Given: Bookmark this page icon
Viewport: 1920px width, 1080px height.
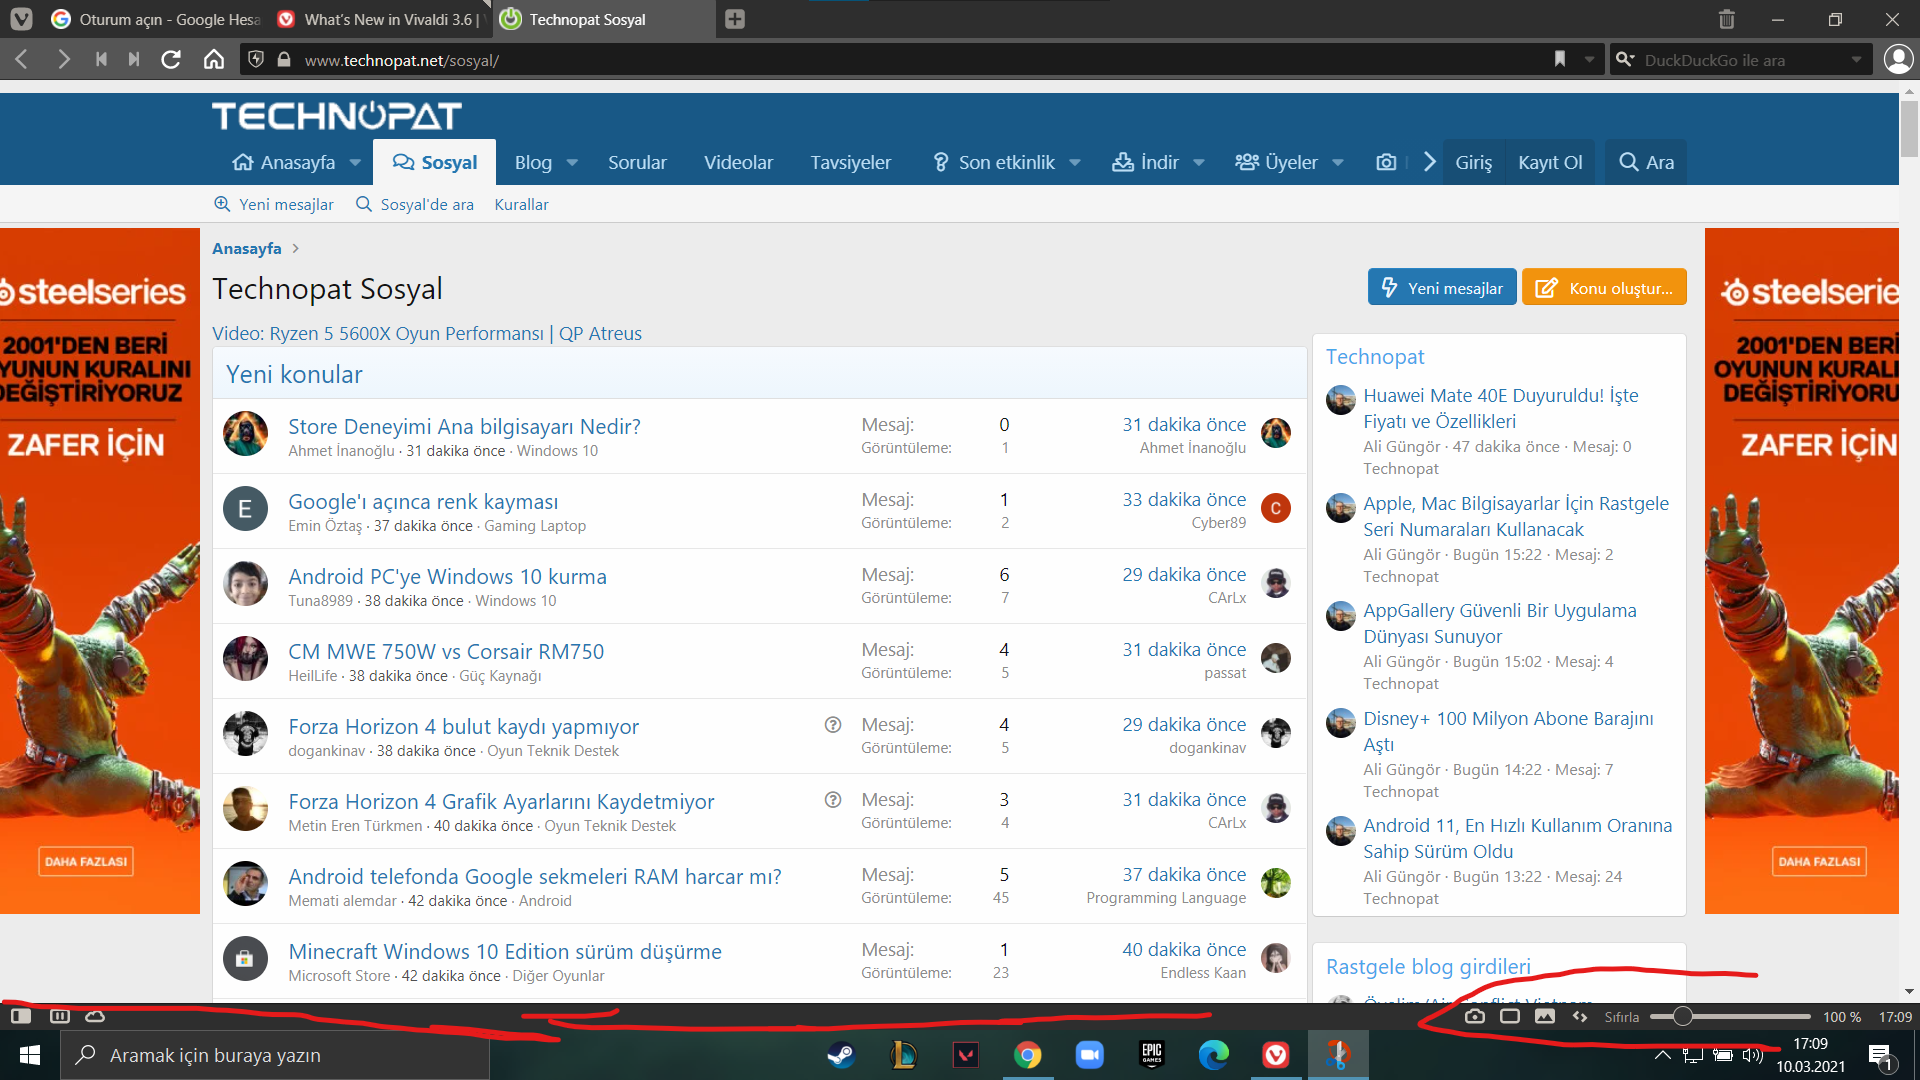Looking at the screenshot, I should (x=1559, y=60).
